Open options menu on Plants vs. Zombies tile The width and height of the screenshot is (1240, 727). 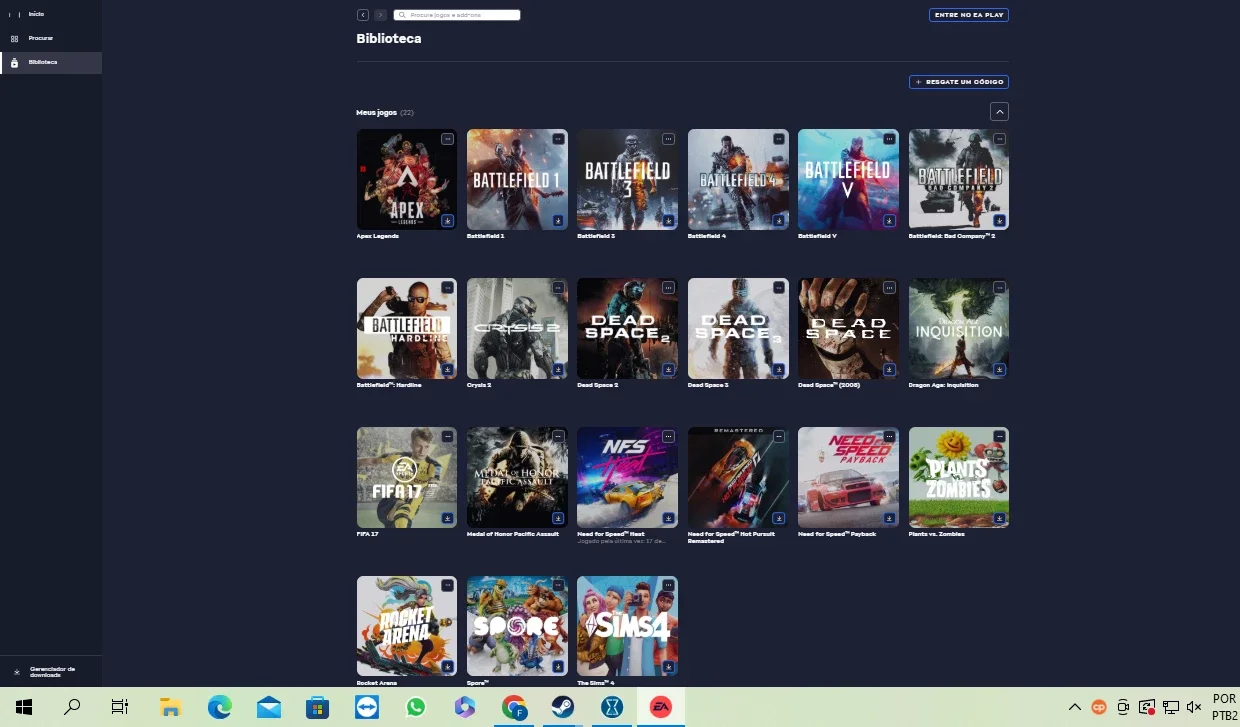pos(999,437)
